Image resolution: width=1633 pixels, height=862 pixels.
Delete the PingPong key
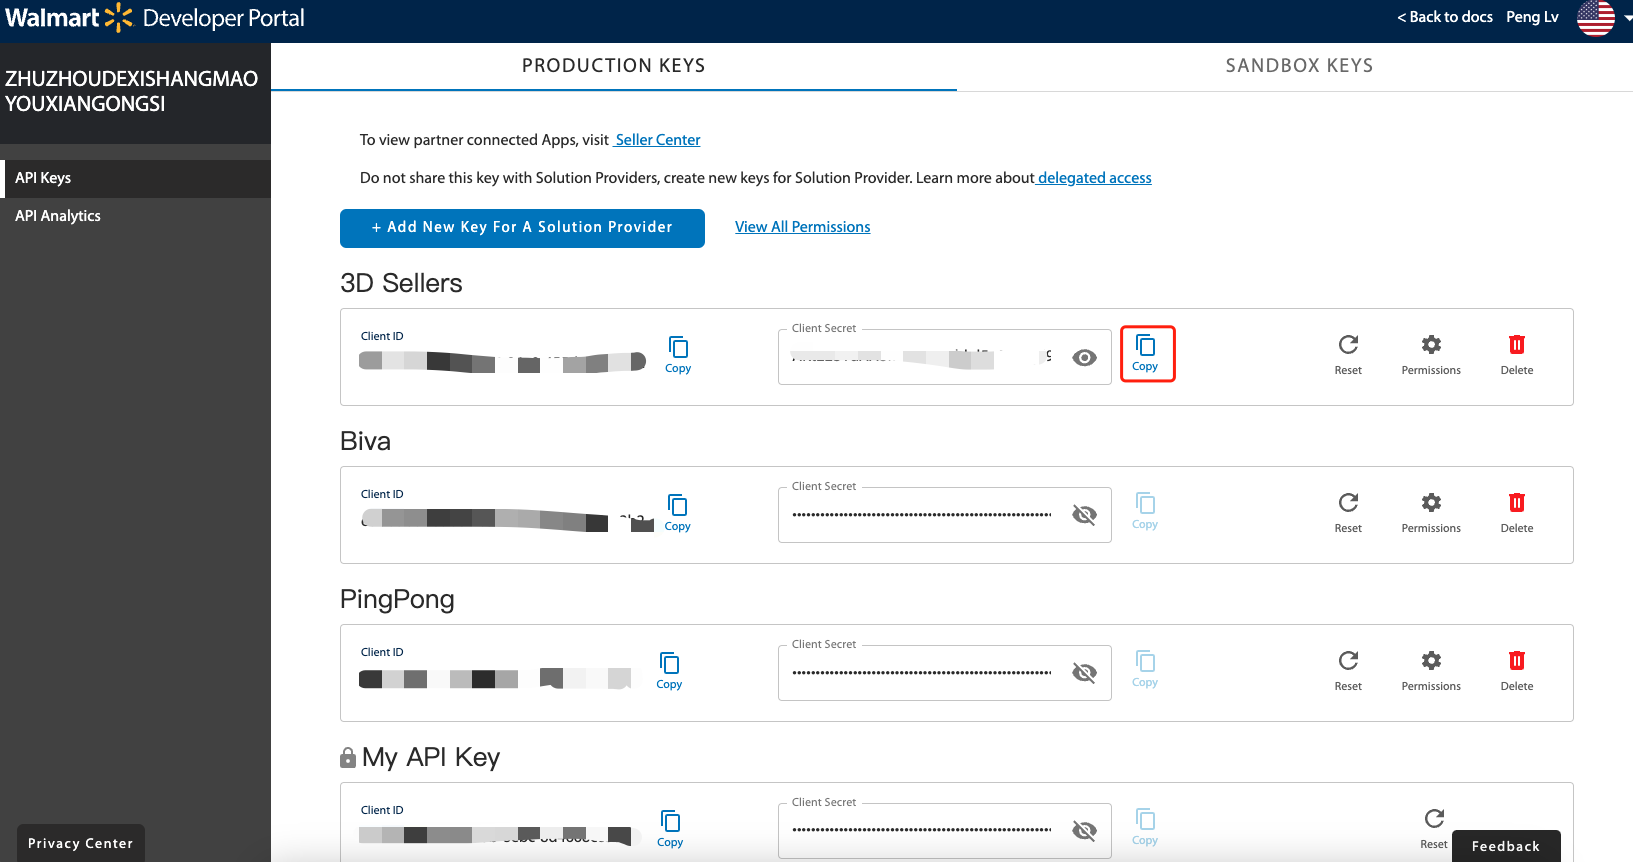[x=1517, y=671]
